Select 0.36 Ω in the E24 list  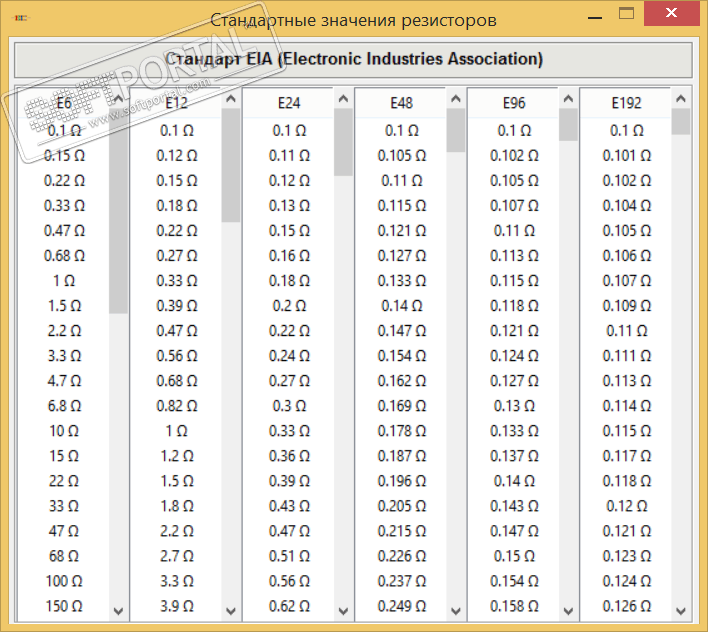pos(289,456)
